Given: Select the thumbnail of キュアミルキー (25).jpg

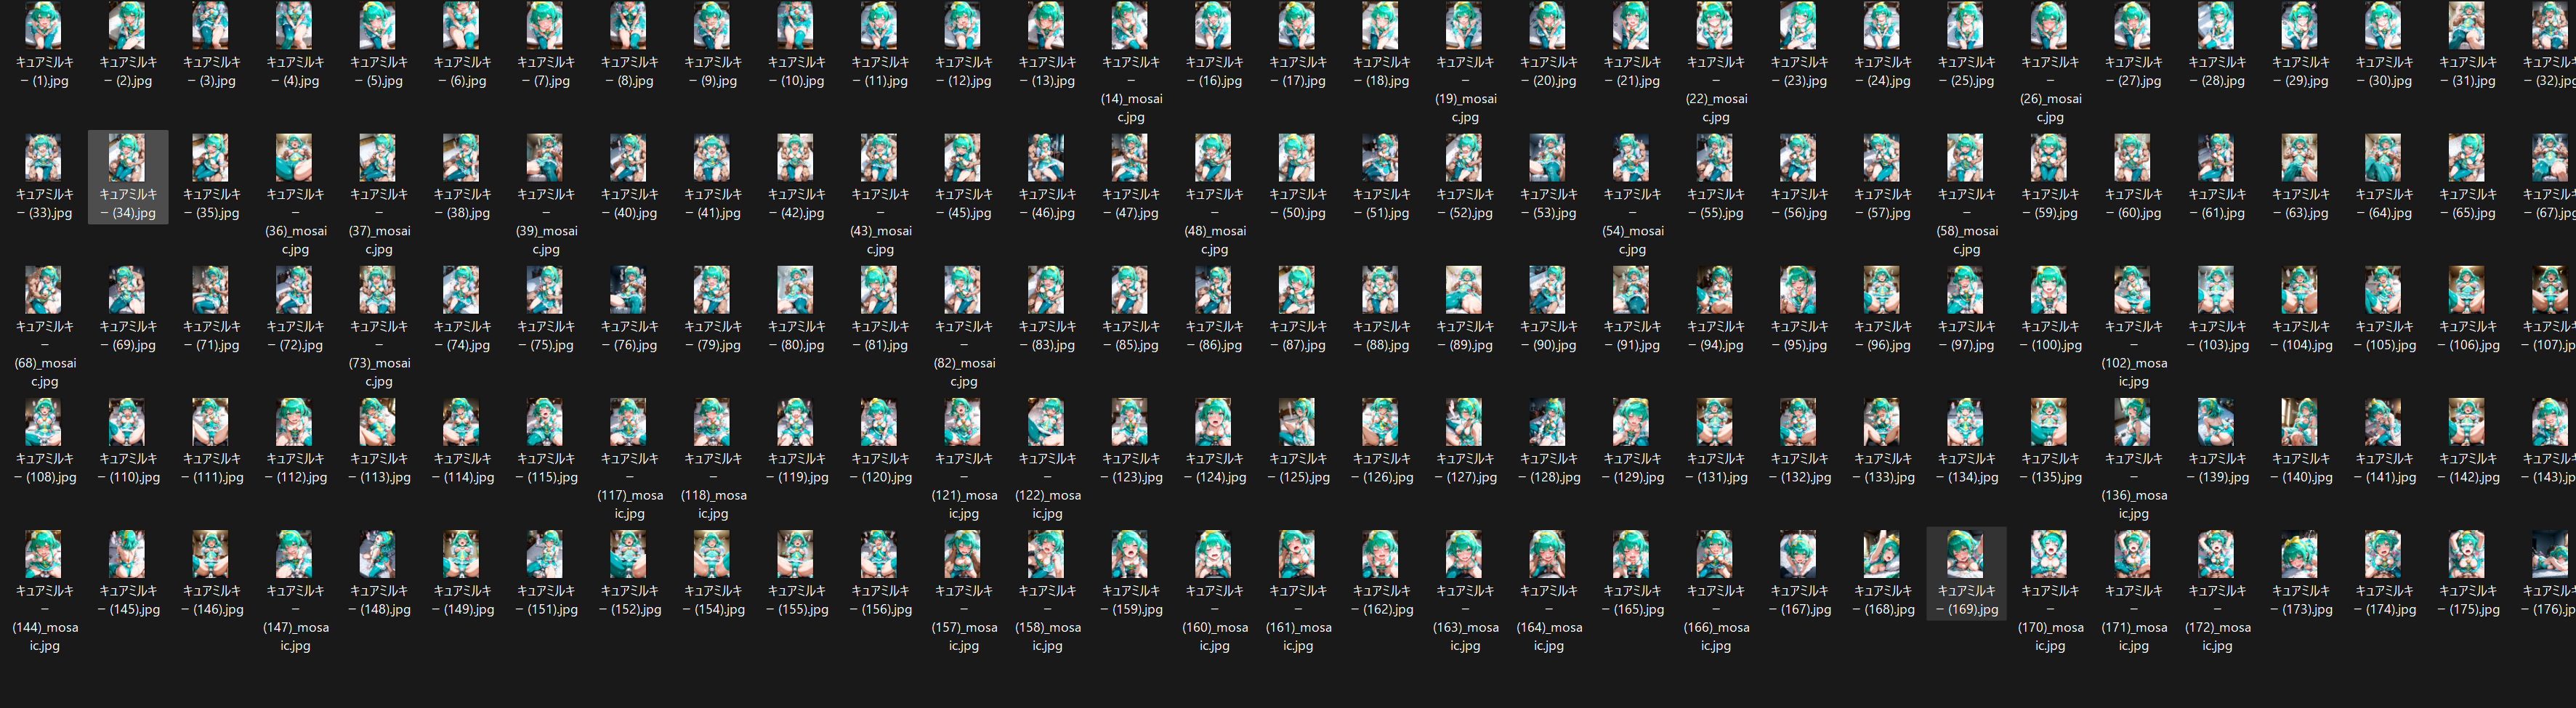Looking at the screenshot, I should pyautogui.click(x=1966, y=26).
